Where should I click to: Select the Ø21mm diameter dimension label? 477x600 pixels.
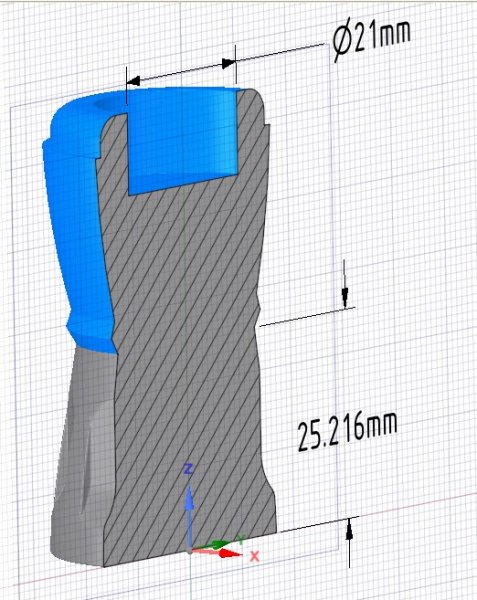click(372, 39)
